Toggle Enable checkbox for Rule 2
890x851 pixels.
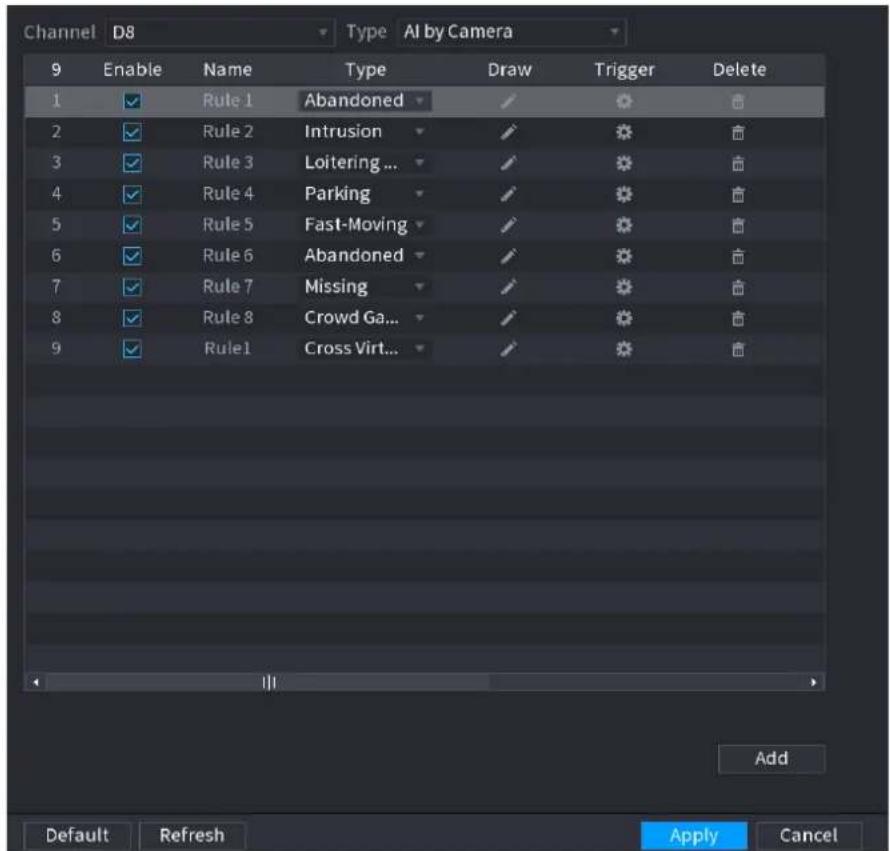[x=132, y=133]
